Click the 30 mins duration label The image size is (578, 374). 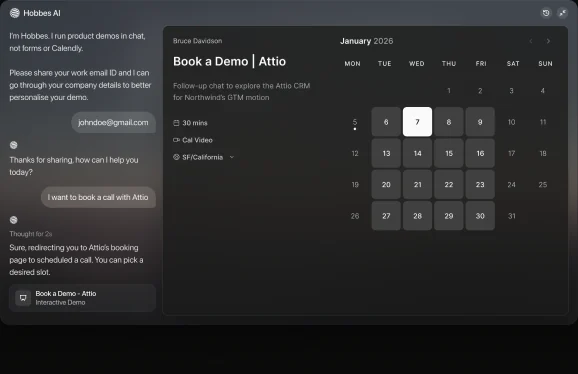pos(195,123)
